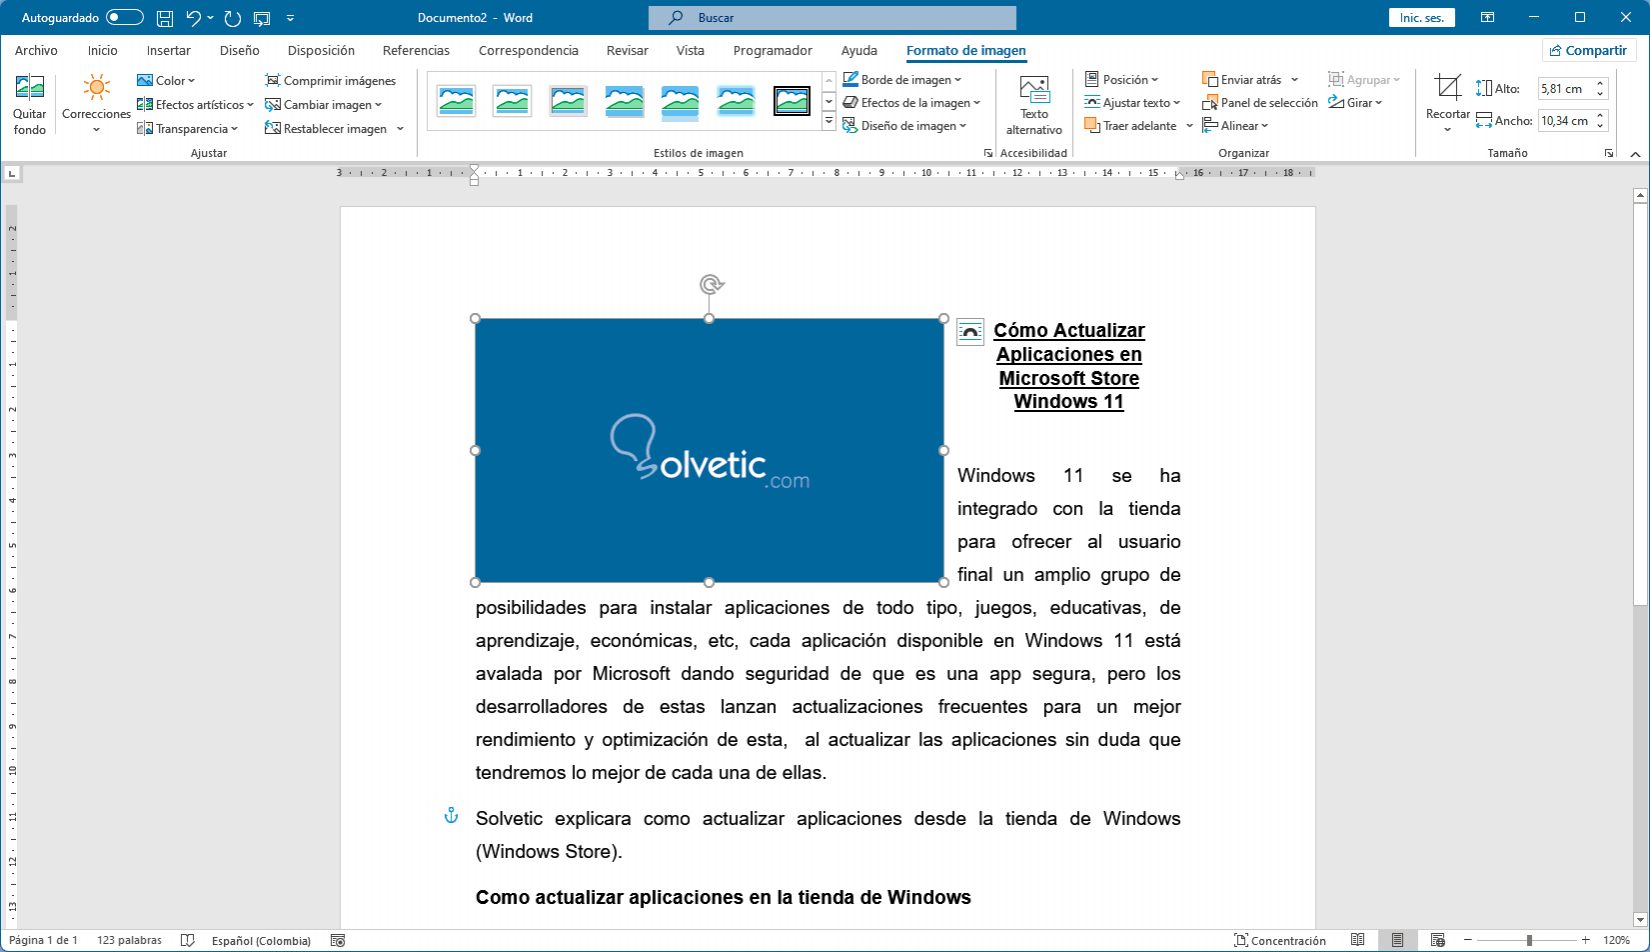Click the 120% zoom level

(x=1616, y=940)
